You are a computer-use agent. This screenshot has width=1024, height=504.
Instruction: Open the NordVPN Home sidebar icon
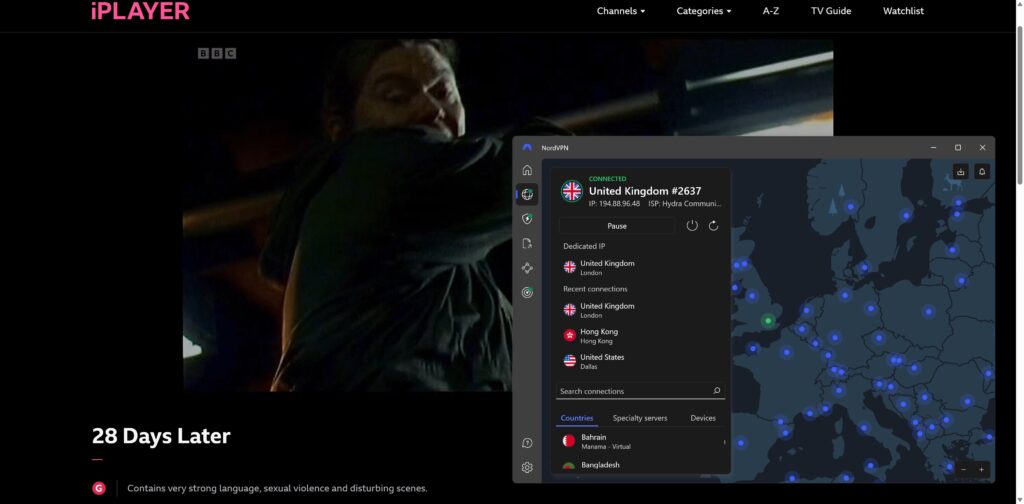pos(527,170)
